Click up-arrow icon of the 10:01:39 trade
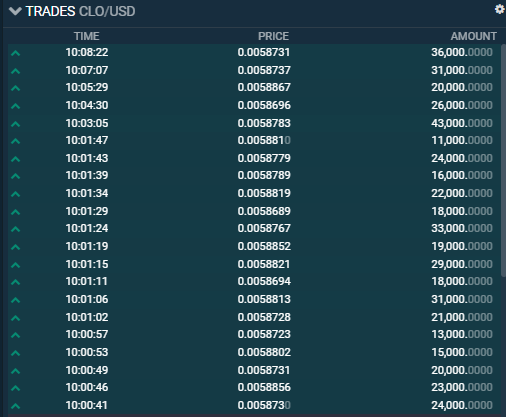 [15, 176]
